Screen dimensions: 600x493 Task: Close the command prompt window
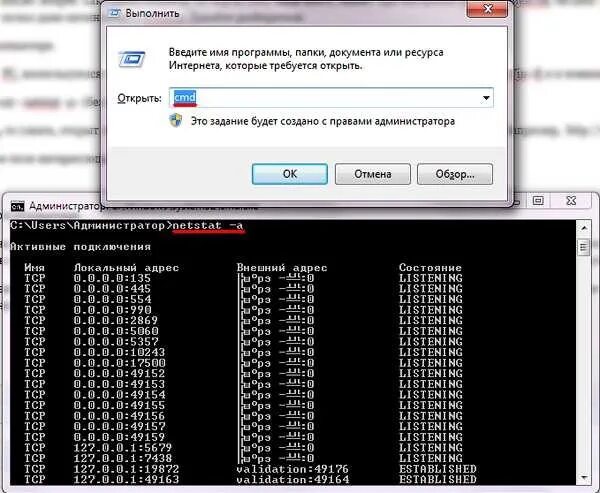[571, 200]
